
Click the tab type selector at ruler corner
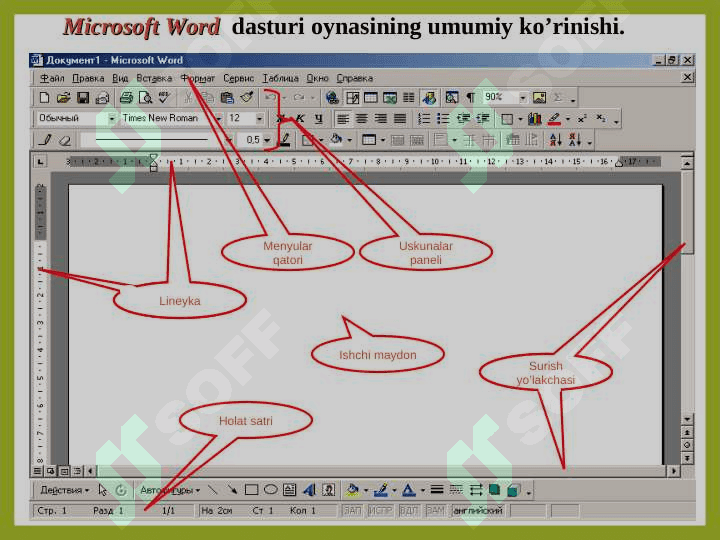[40, 162]
